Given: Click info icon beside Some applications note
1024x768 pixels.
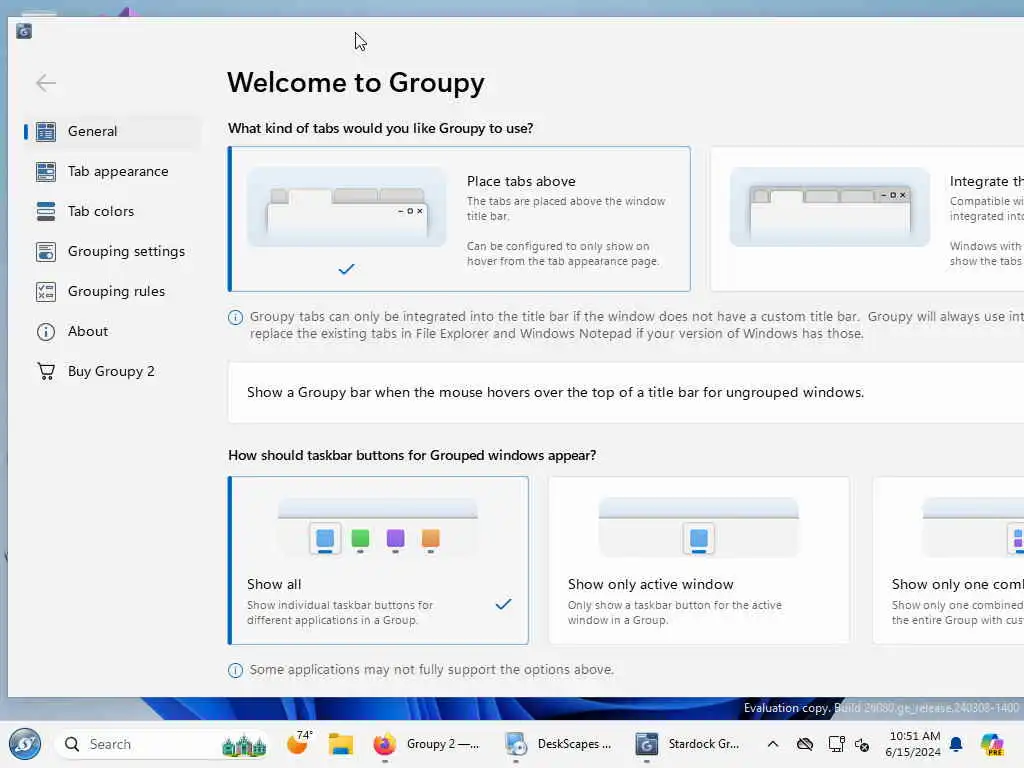Looking at the screenshot, I should click(x=235, y=670).
